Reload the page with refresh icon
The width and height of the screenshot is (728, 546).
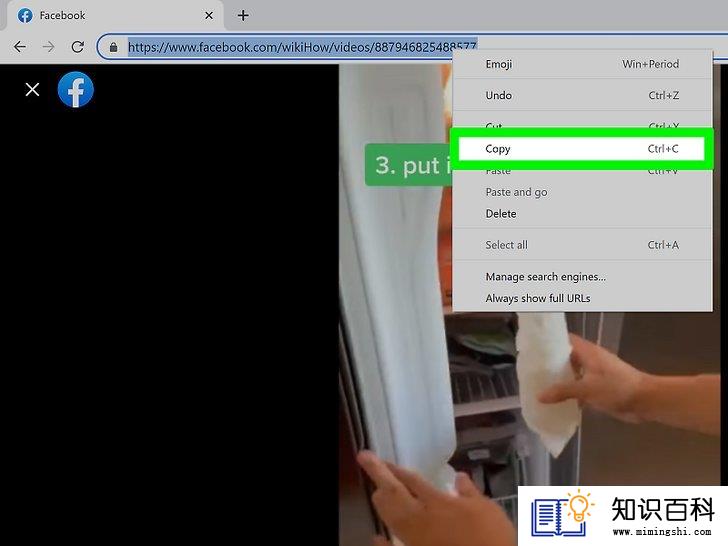coord(78,47)
